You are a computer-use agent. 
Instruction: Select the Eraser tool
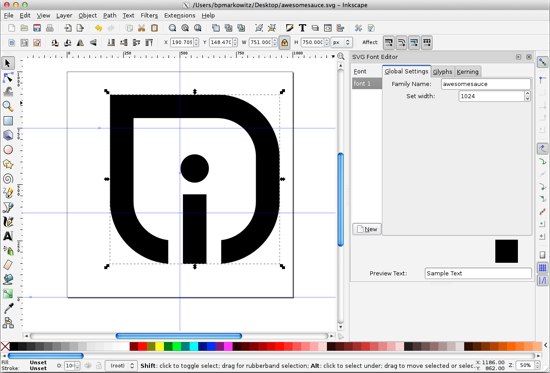coord(8,265)
